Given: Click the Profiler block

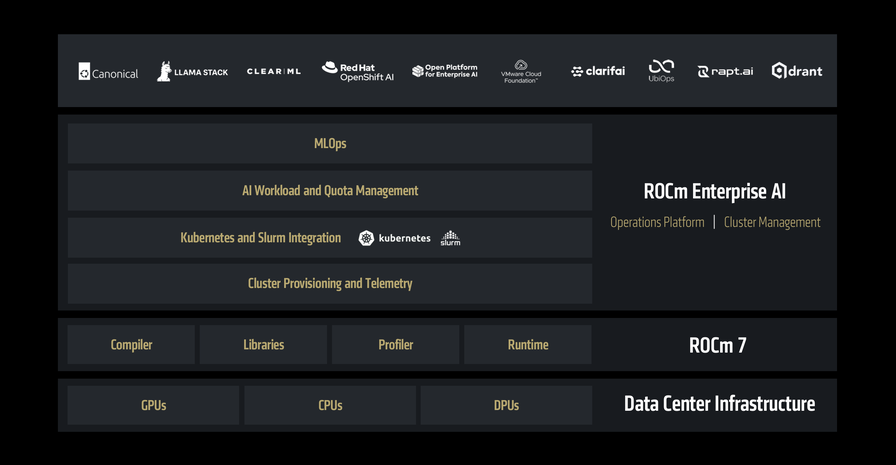Looking at the screenshot, I should (395, 344).
